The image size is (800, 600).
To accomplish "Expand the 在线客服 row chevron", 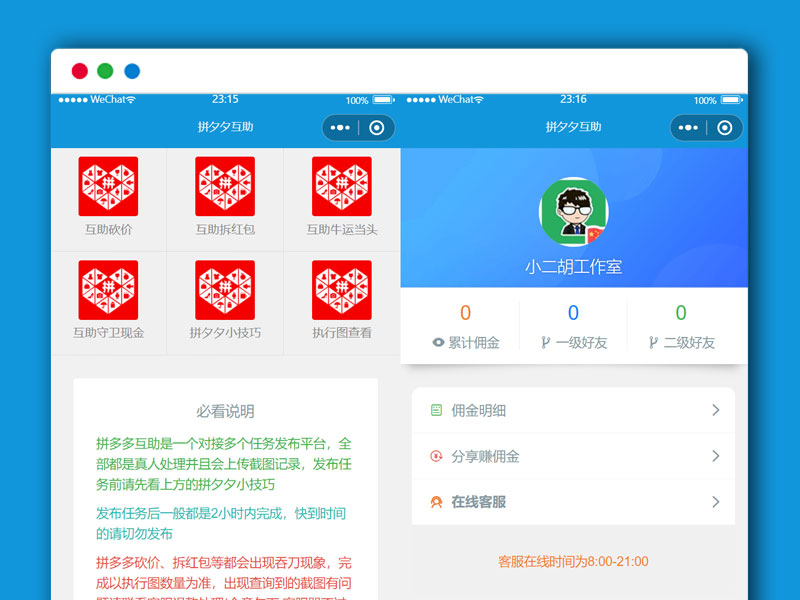I will (717, 502).
